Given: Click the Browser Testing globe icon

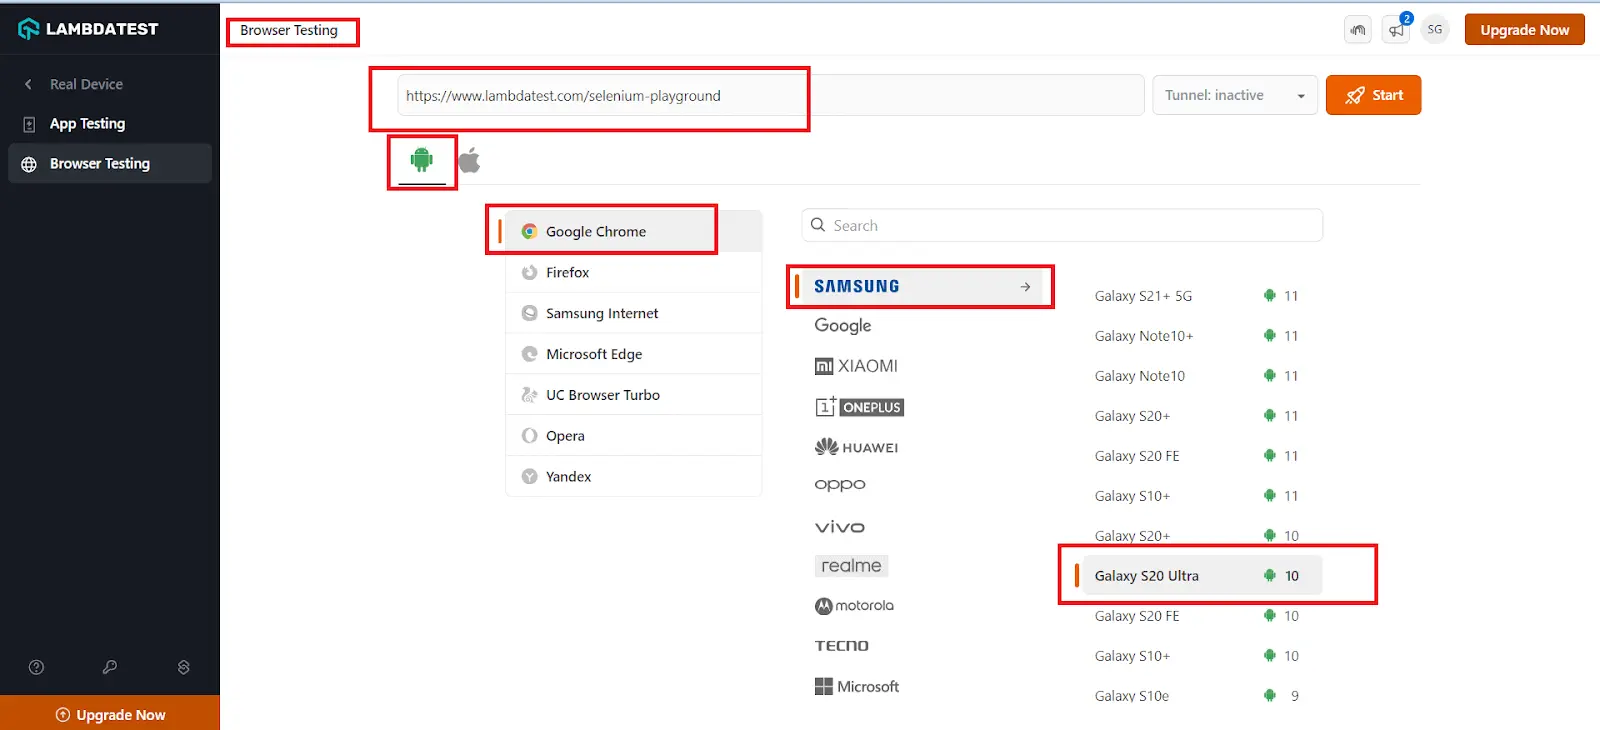Looking at the screenshot, I should tap(29, 164).
